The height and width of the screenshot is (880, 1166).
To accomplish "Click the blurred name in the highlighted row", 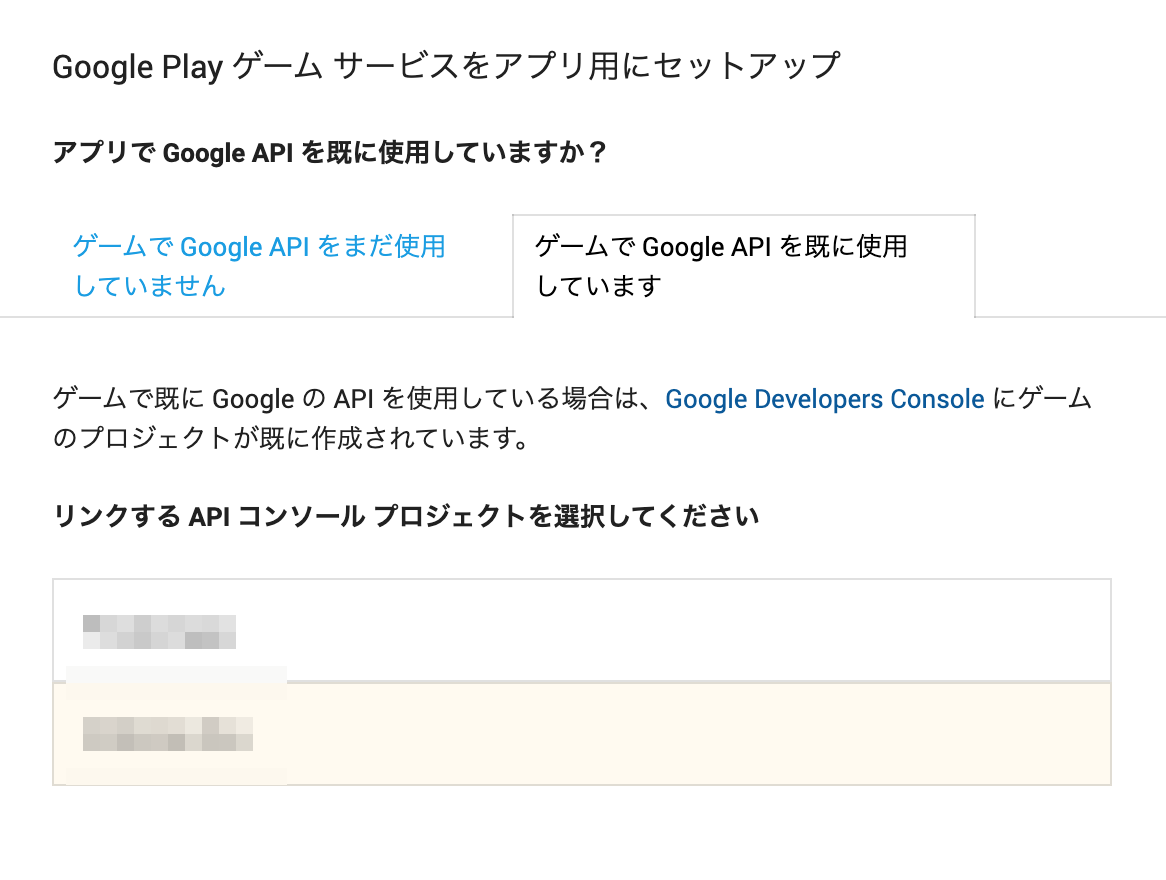I will (x=168, y=734).
